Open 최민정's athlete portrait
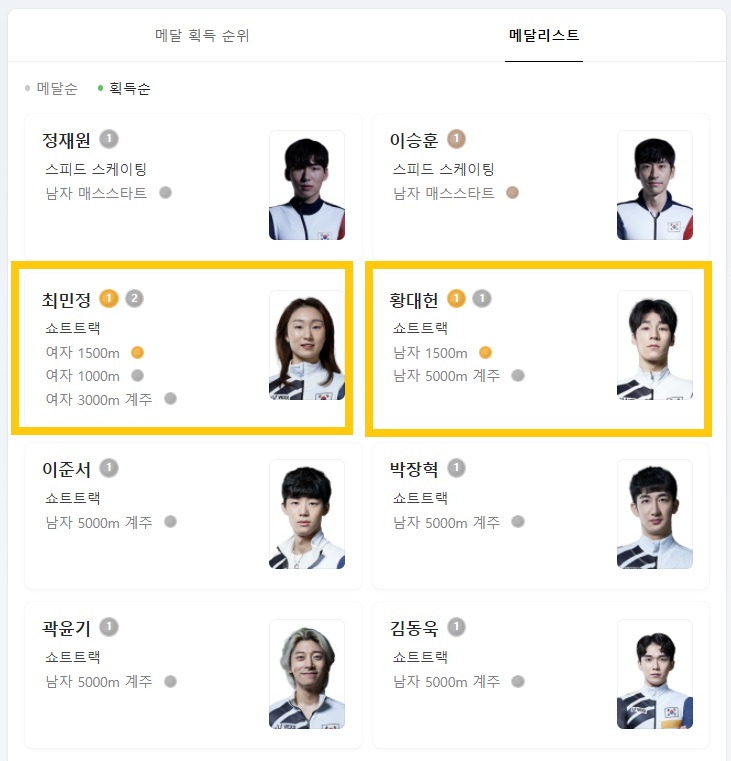This screenshot has height=761, width=731. 307,345
